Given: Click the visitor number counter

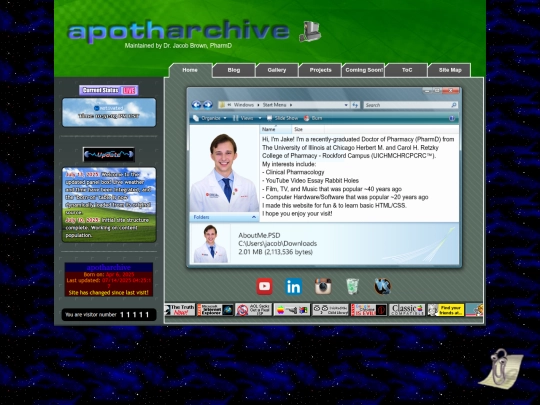Looking at the screenshot, I should (x=109, y=314).
